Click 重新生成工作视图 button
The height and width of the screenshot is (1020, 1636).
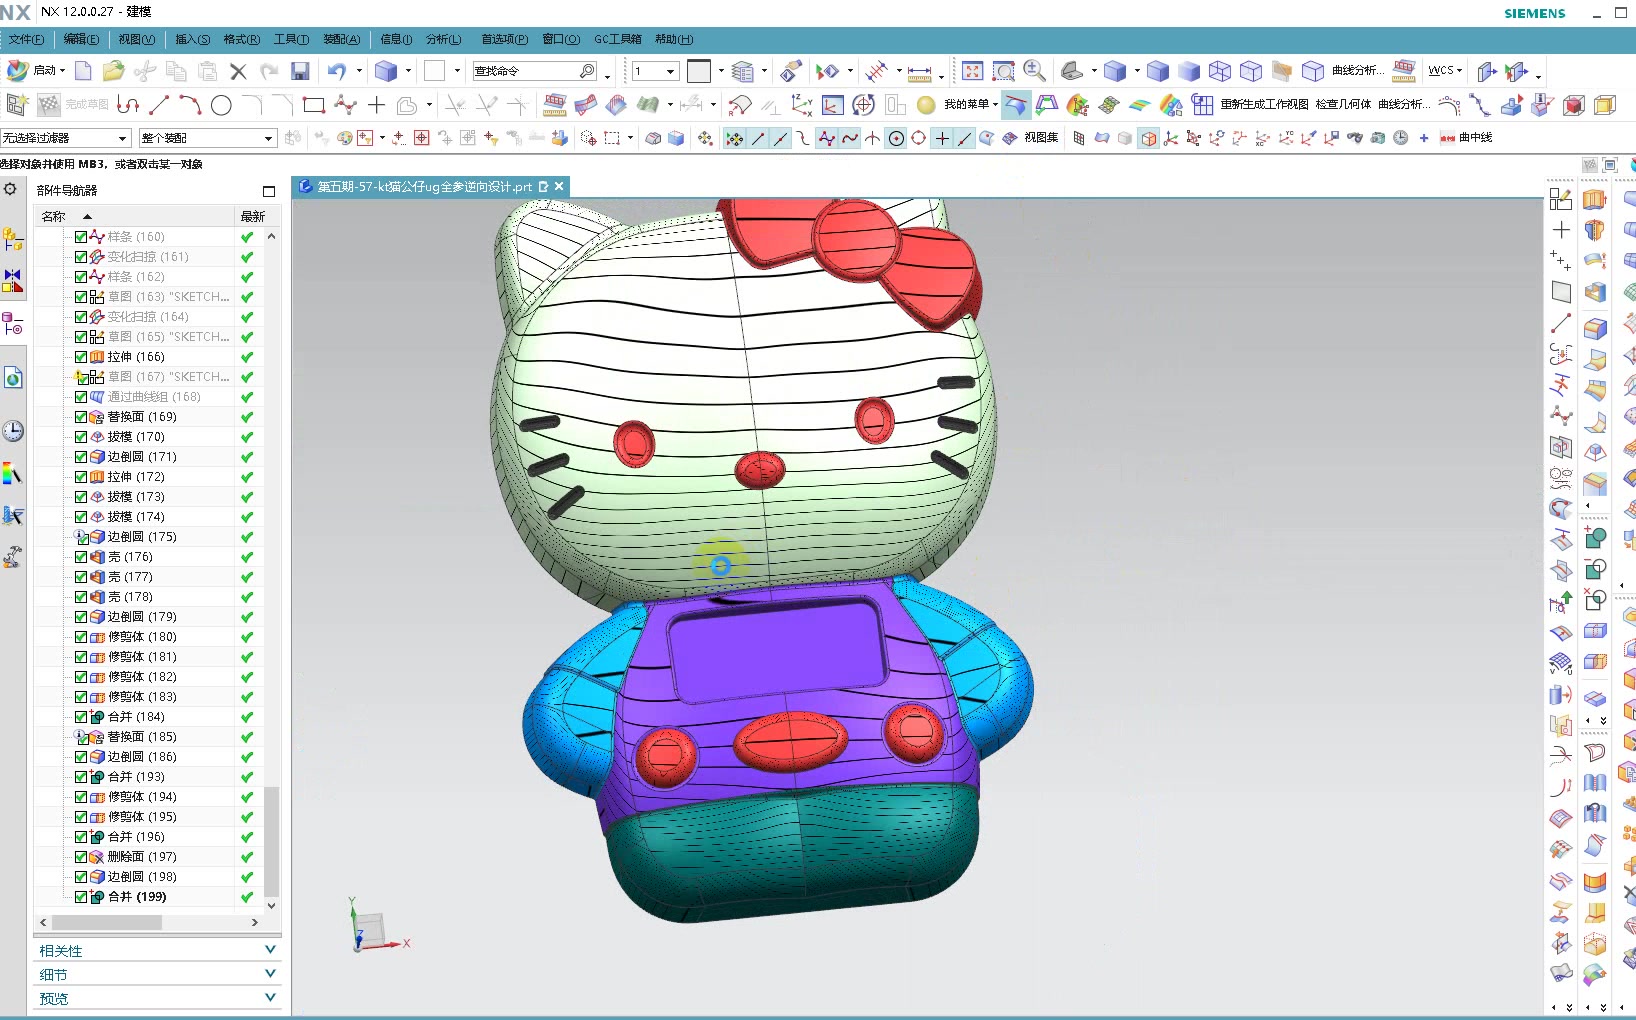pos(1264,104)
